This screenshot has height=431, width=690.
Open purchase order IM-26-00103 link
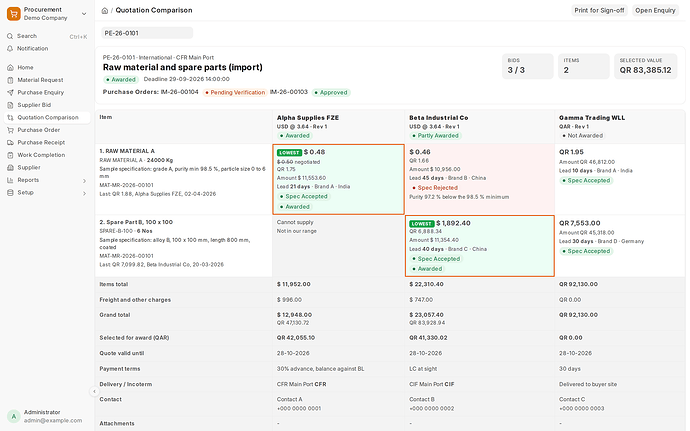click(289, 92)
